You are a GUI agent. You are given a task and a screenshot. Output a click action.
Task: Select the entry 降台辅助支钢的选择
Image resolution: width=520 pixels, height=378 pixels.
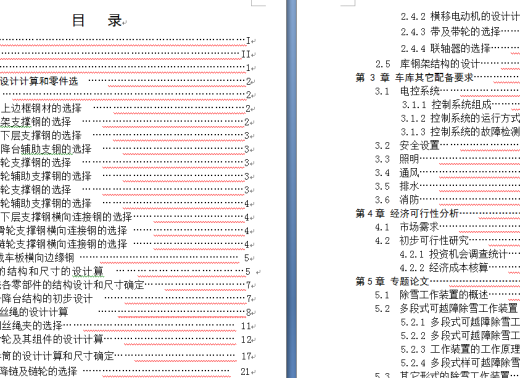pyautogui.click(x=46, y=149)
